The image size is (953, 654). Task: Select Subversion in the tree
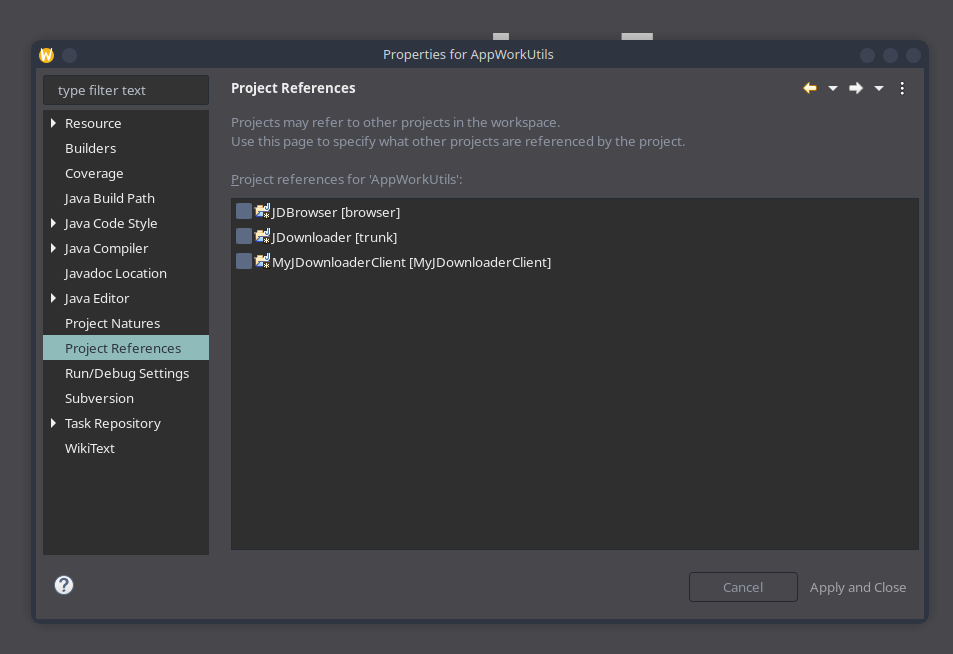coord(99,398)
